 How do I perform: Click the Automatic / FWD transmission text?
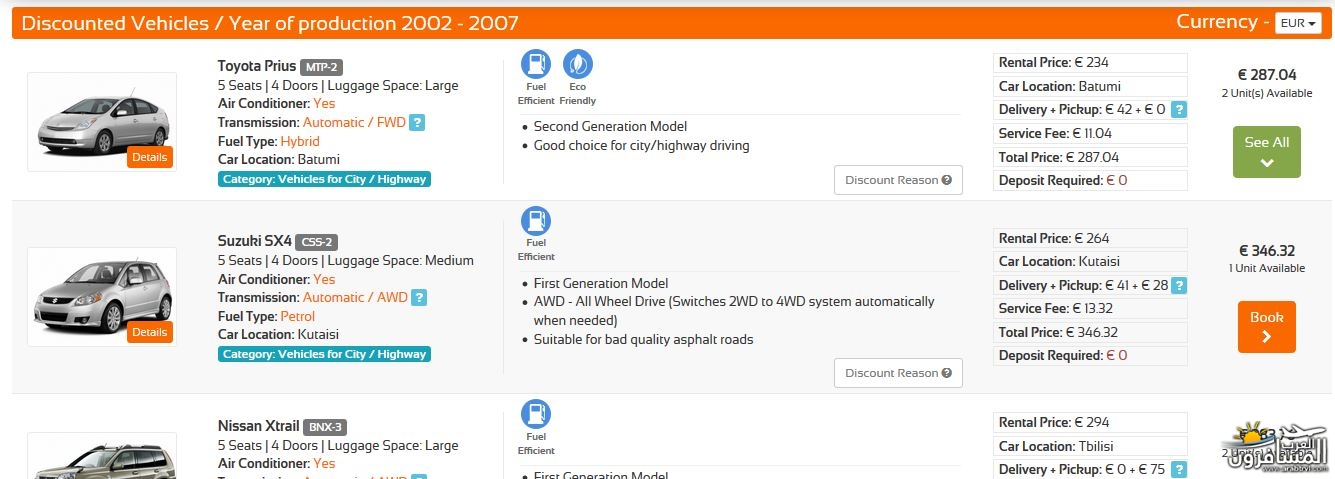354,123
